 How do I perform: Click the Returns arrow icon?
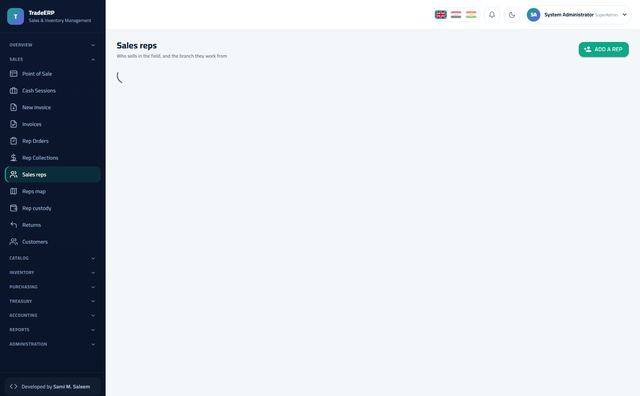(x=13, y=225)
